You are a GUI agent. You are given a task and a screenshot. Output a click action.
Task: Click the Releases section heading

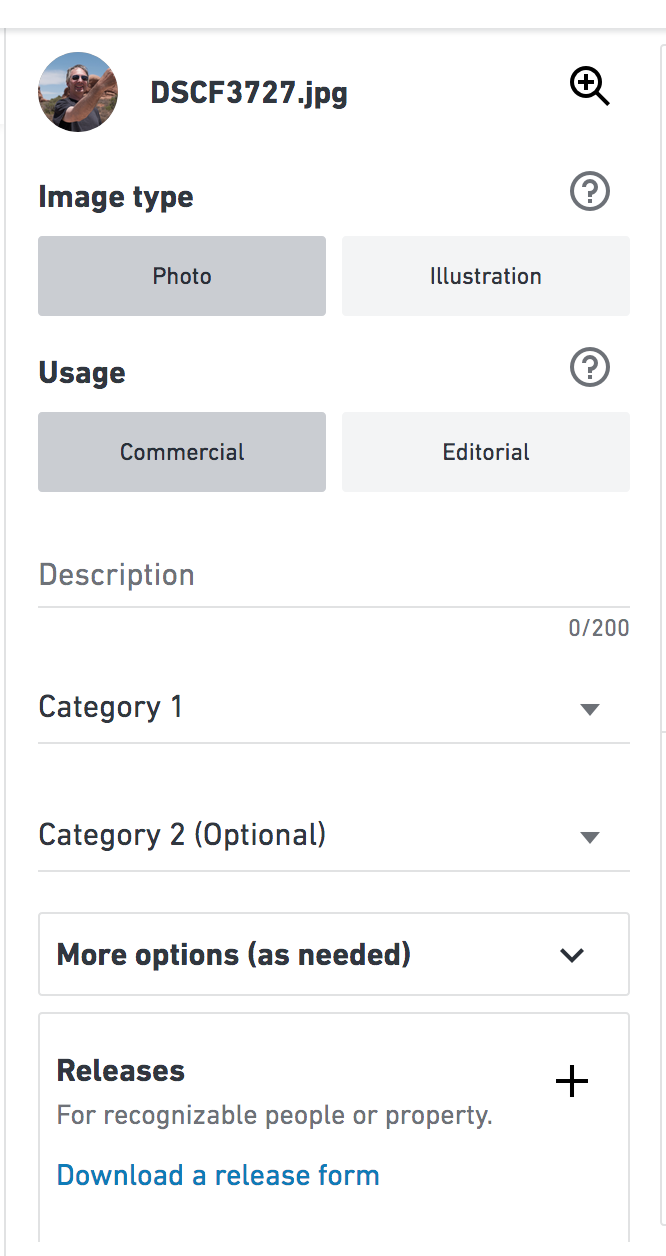[x=121, y=1071]
